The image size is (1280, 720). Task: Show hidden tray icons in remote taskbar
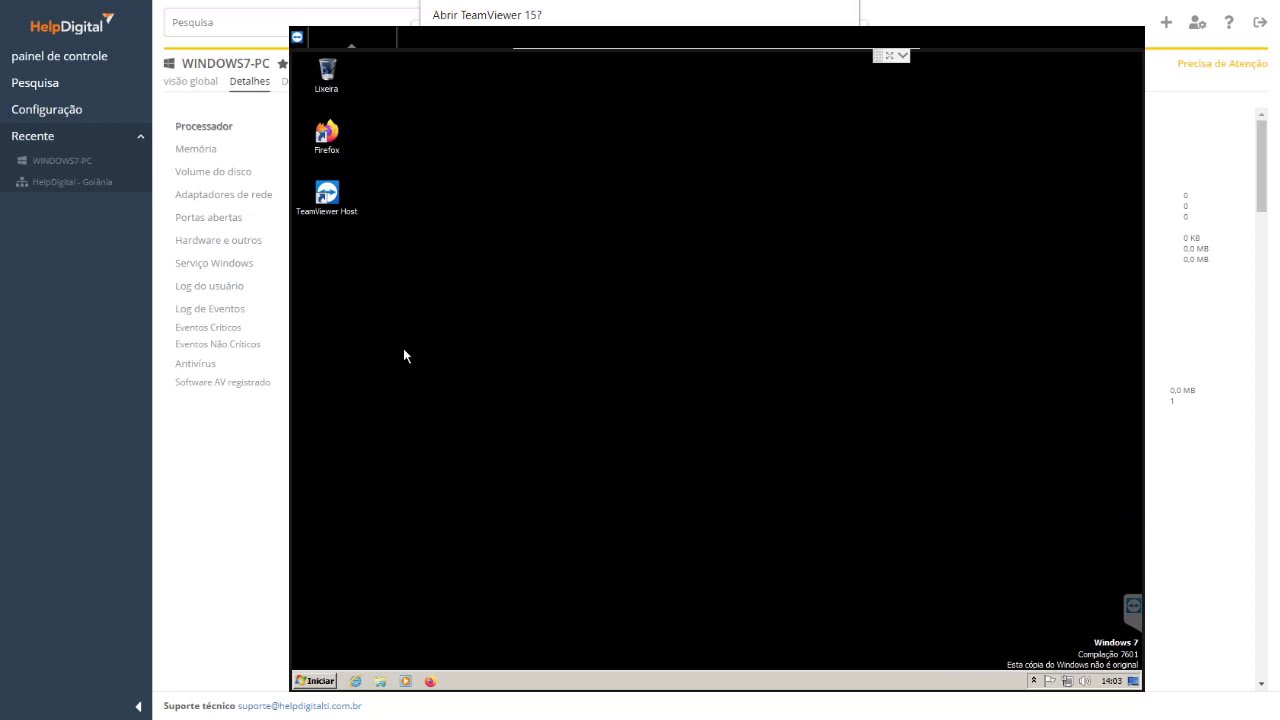pos(1033,681)
